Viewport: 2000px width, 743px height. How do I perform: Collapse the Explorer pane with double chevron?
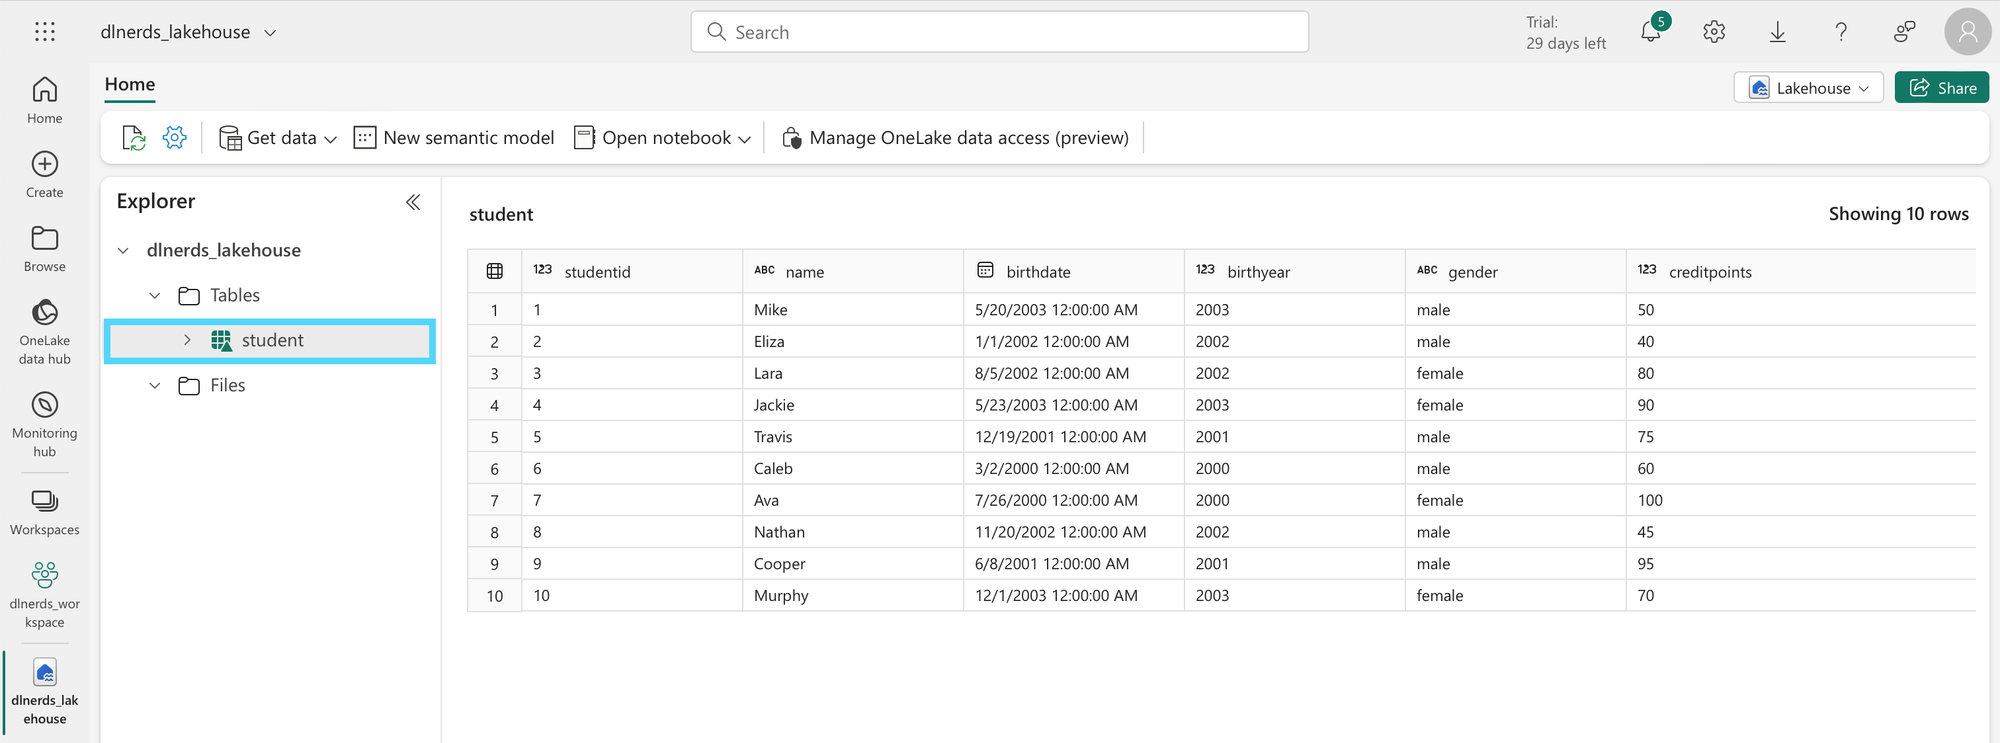pos(413,202)
